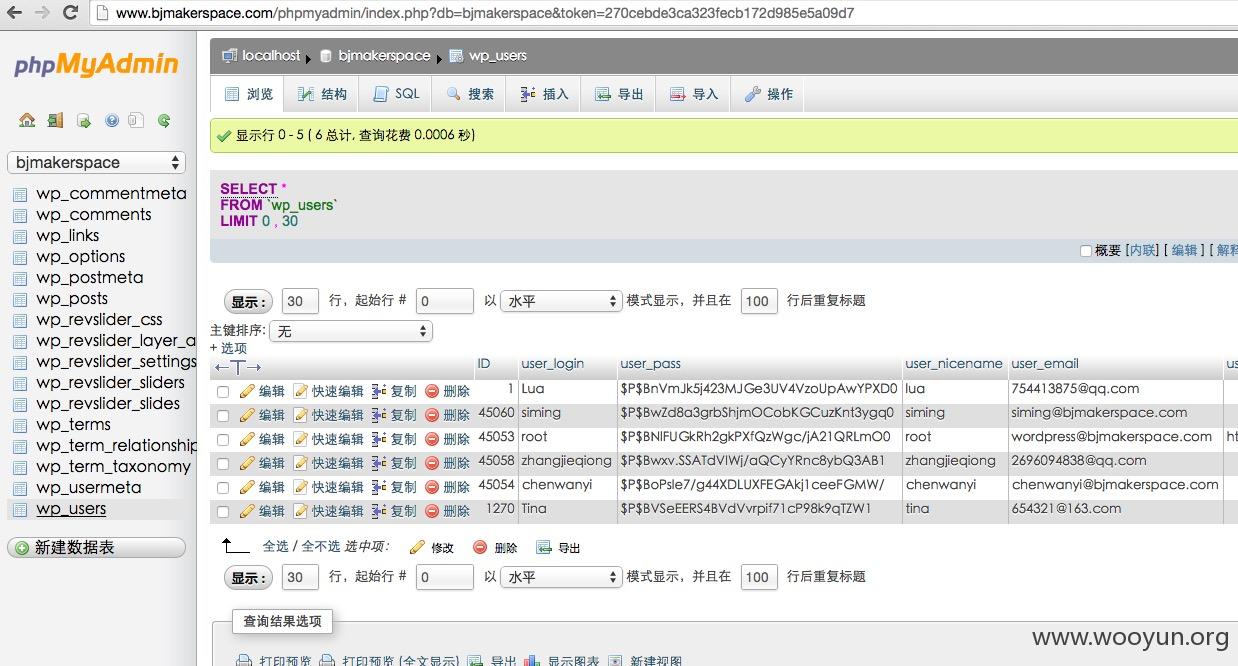This screenshot has width=1238, height=666.
Task: Expand the + 选项 options link
Action: click(x=228, y=348)
